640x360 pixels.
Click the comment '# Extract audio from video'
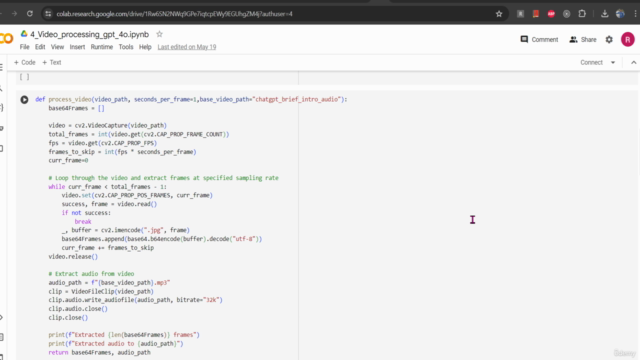point(91,274)
